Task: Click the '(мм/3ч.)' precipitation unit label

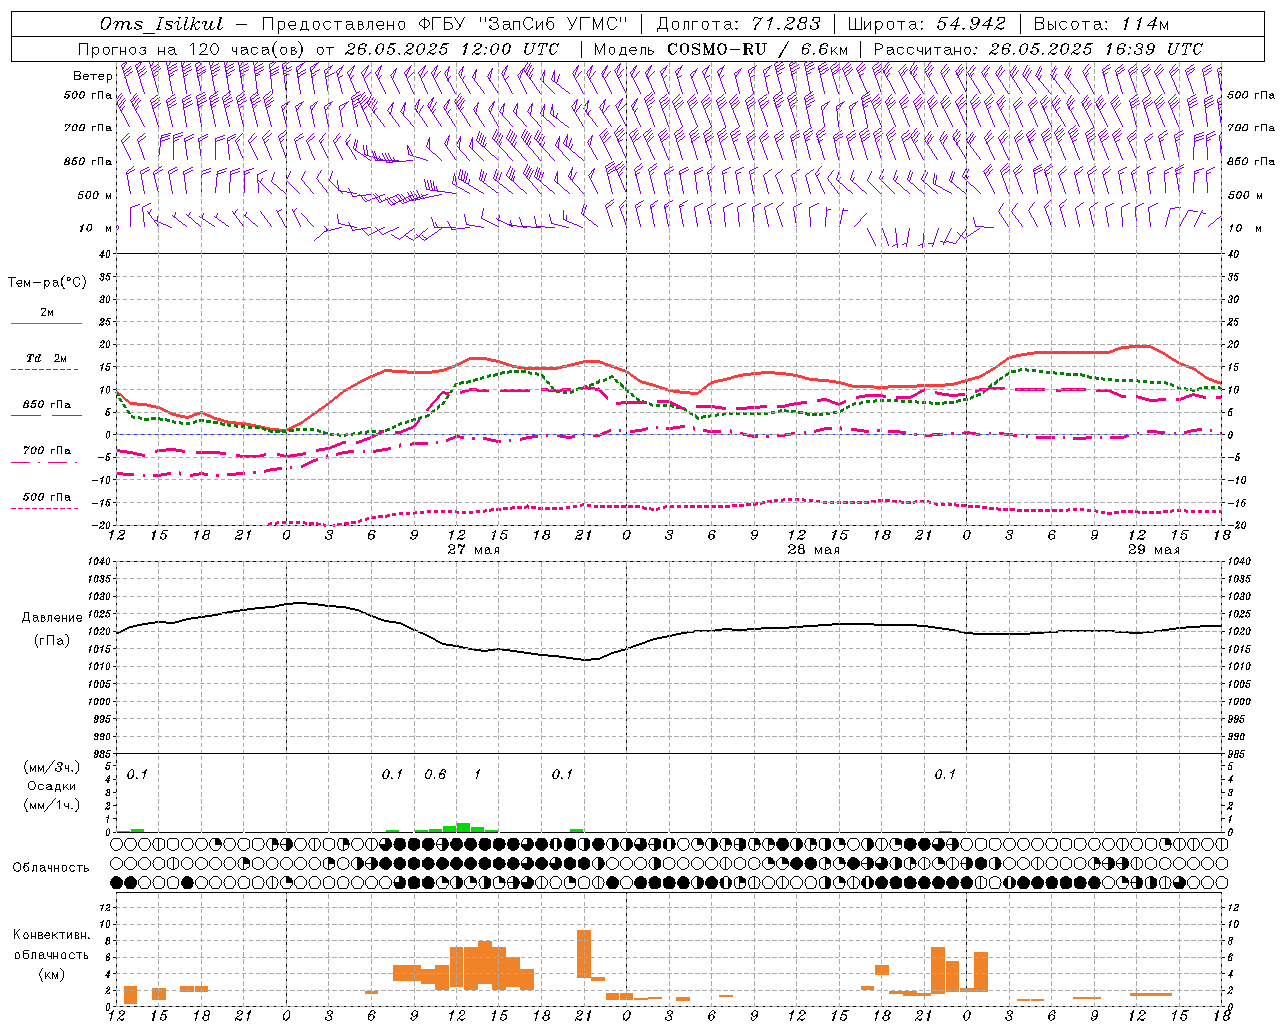Action: coord(52,767)
